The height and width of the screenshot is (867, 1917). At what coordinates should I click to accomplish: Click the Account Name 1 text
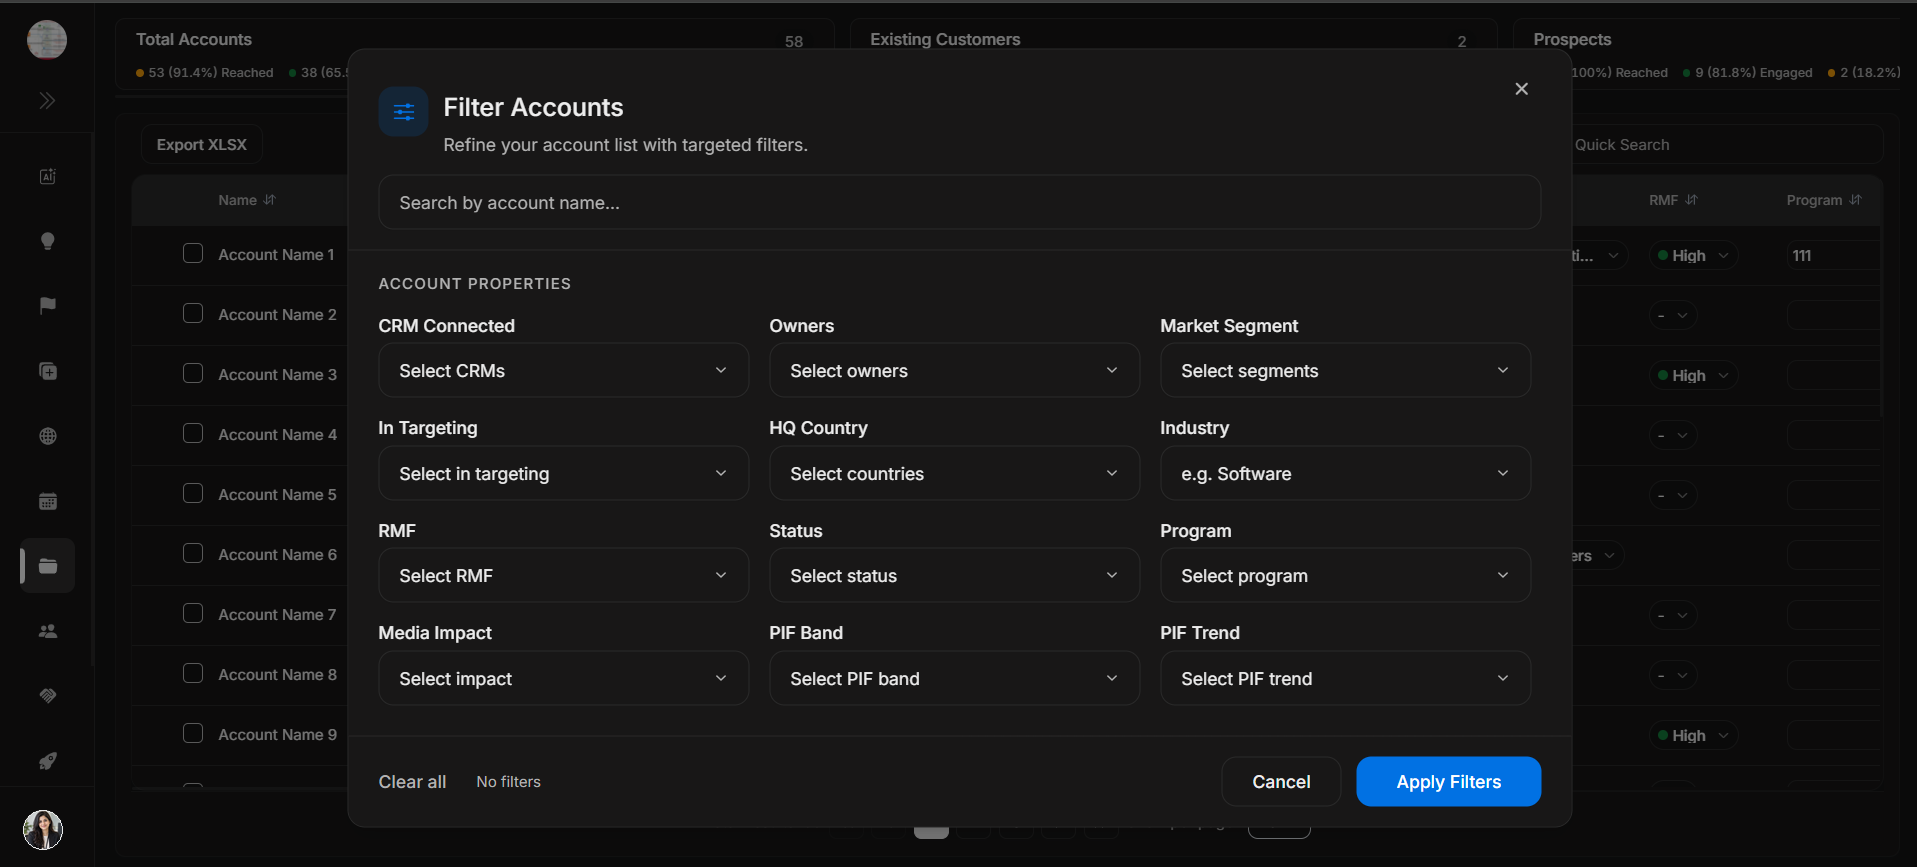click(x=276, y=255)
